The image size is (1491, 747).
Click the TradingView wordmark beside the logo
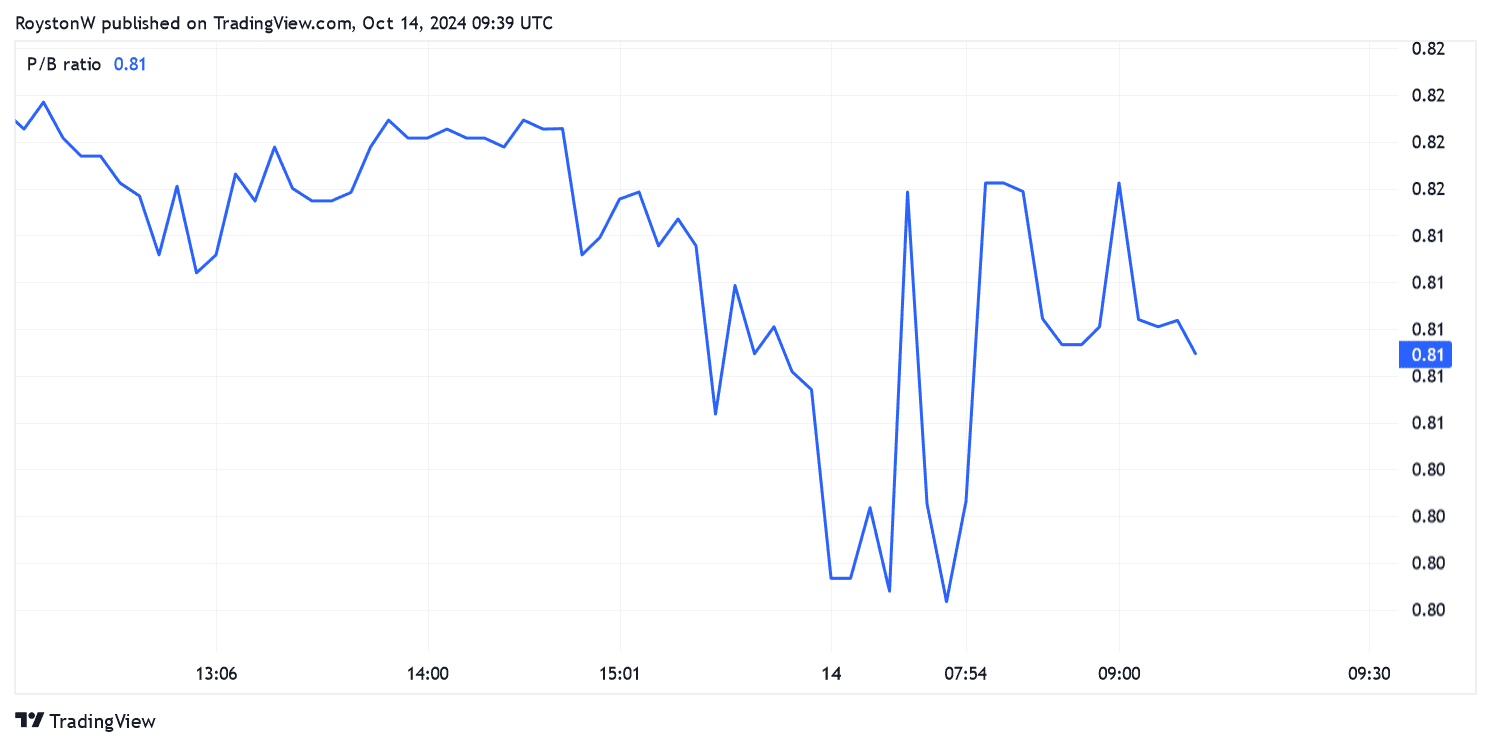pos(102,721)
